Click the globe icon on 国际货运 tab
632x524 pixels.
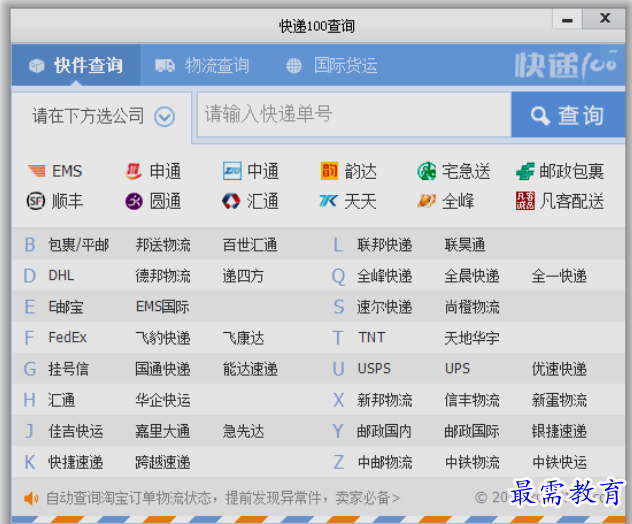[x=294, y=66]
